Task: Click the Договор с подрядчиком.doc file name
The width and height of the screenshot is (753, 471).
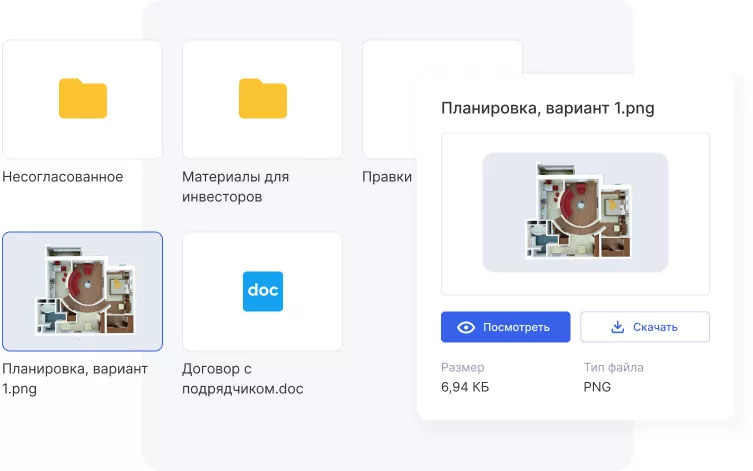Action: pos(242,379)
